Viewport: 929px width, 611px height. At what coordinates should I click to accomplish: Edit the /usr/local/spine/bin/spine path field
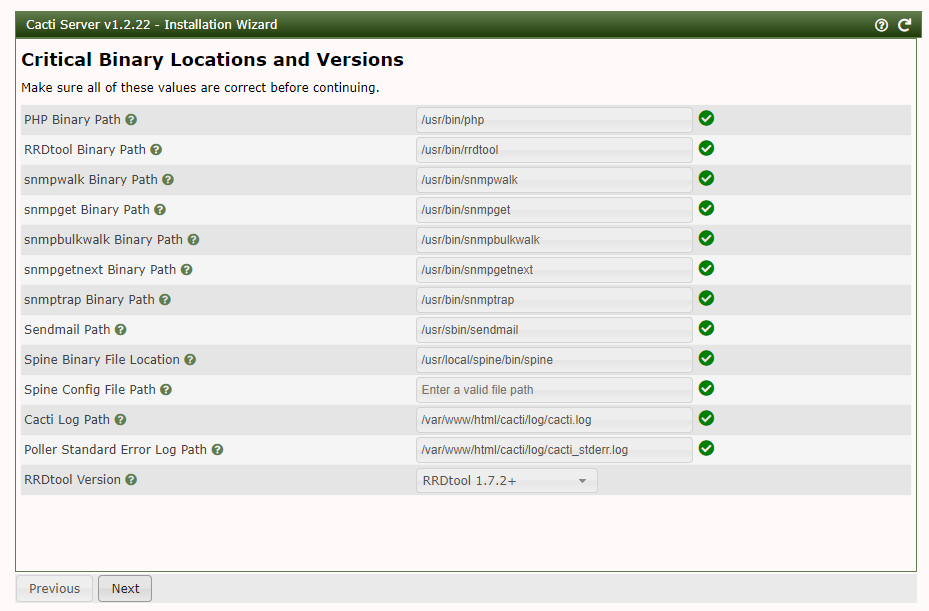[554, 360]
